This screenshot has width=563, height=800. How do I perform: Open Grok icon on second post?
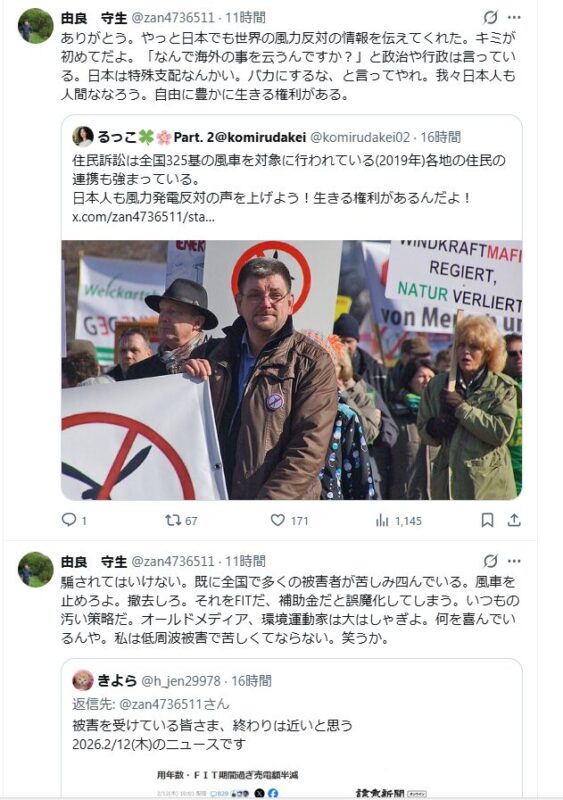click(x=491, y=561)
